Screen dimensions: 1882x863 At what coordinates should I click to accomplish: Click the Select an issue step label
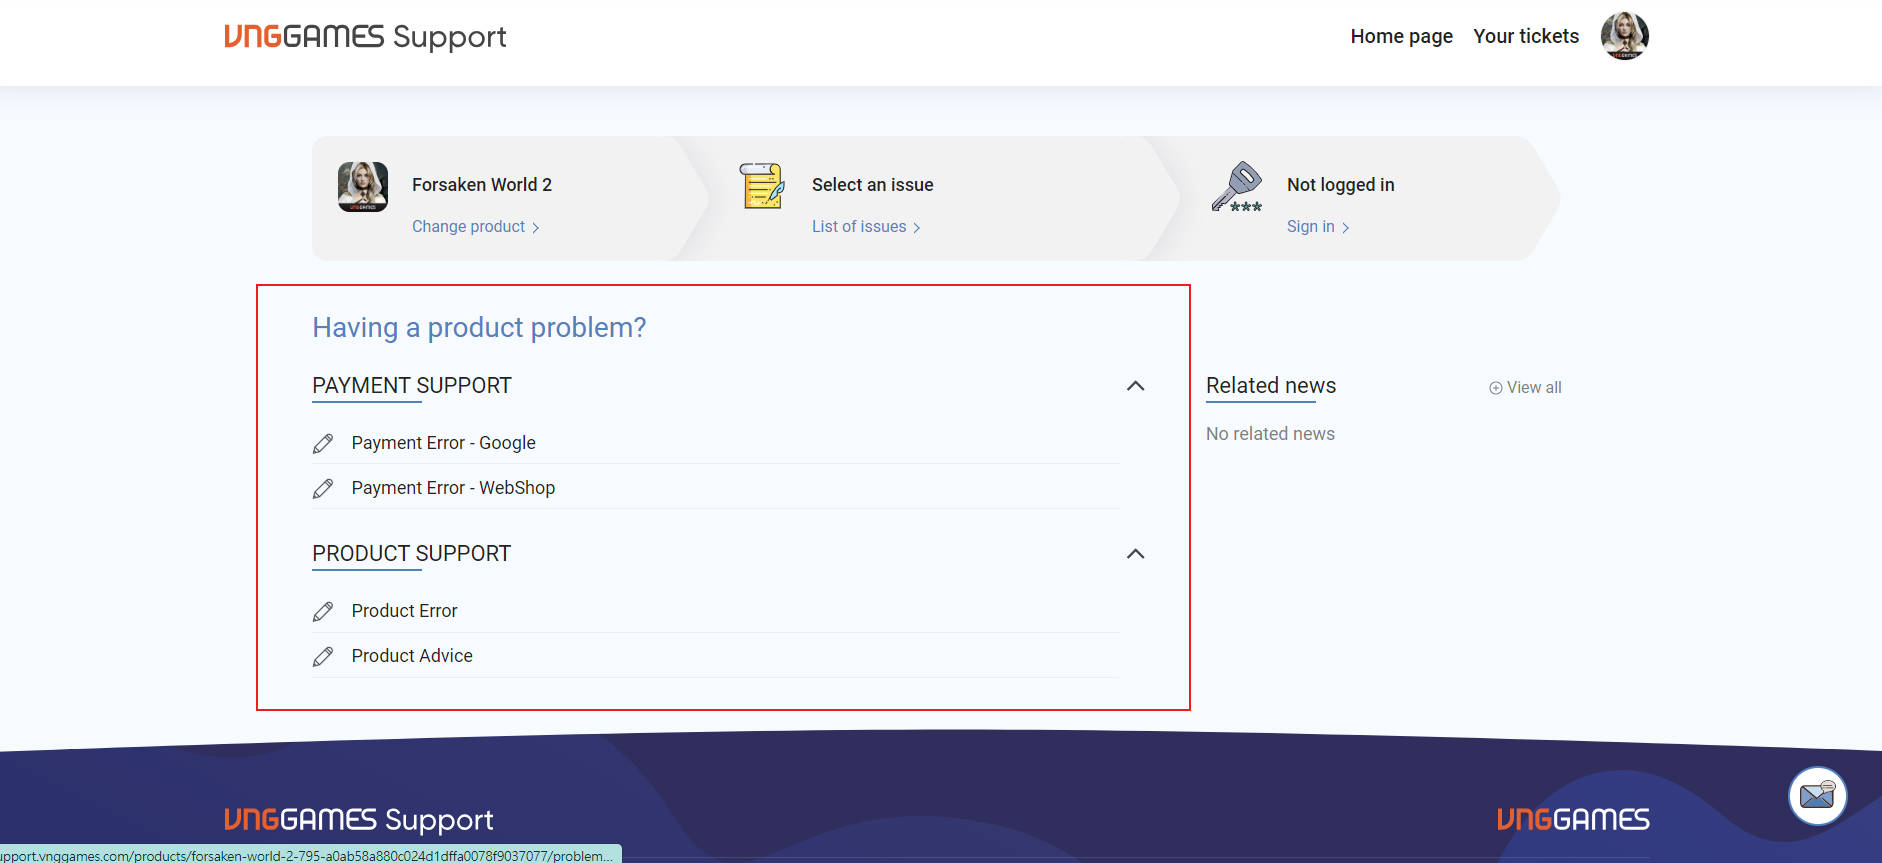tap(873, 185)
